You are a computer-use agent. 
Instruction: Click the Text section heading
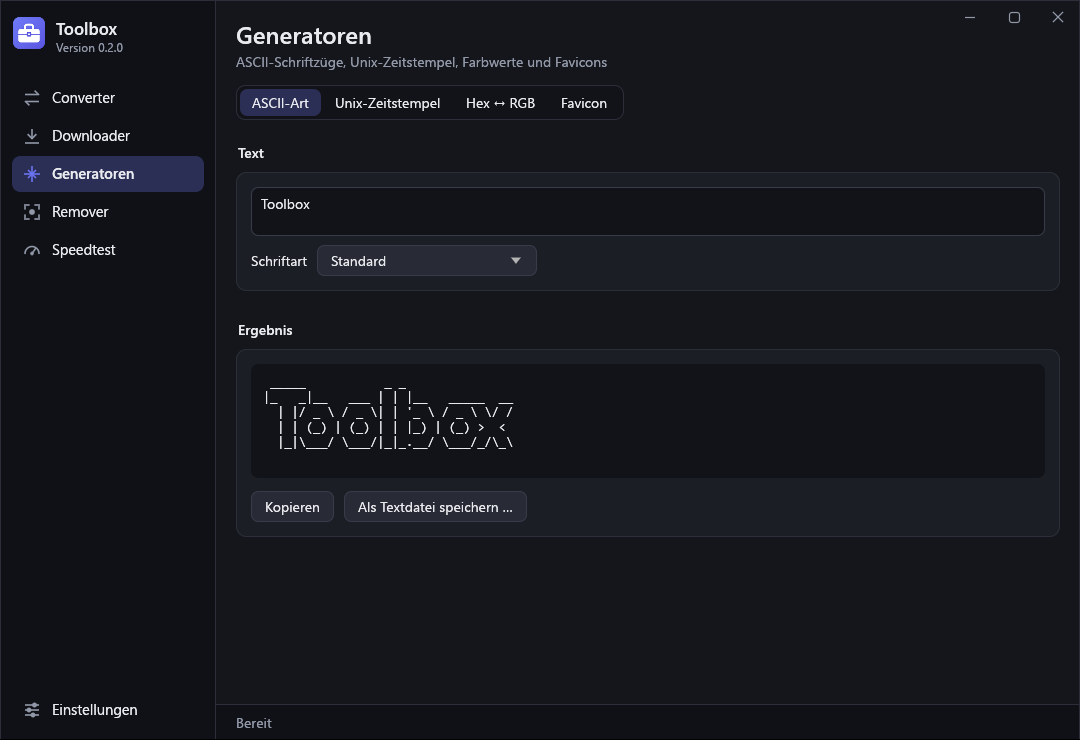(251, 153)
